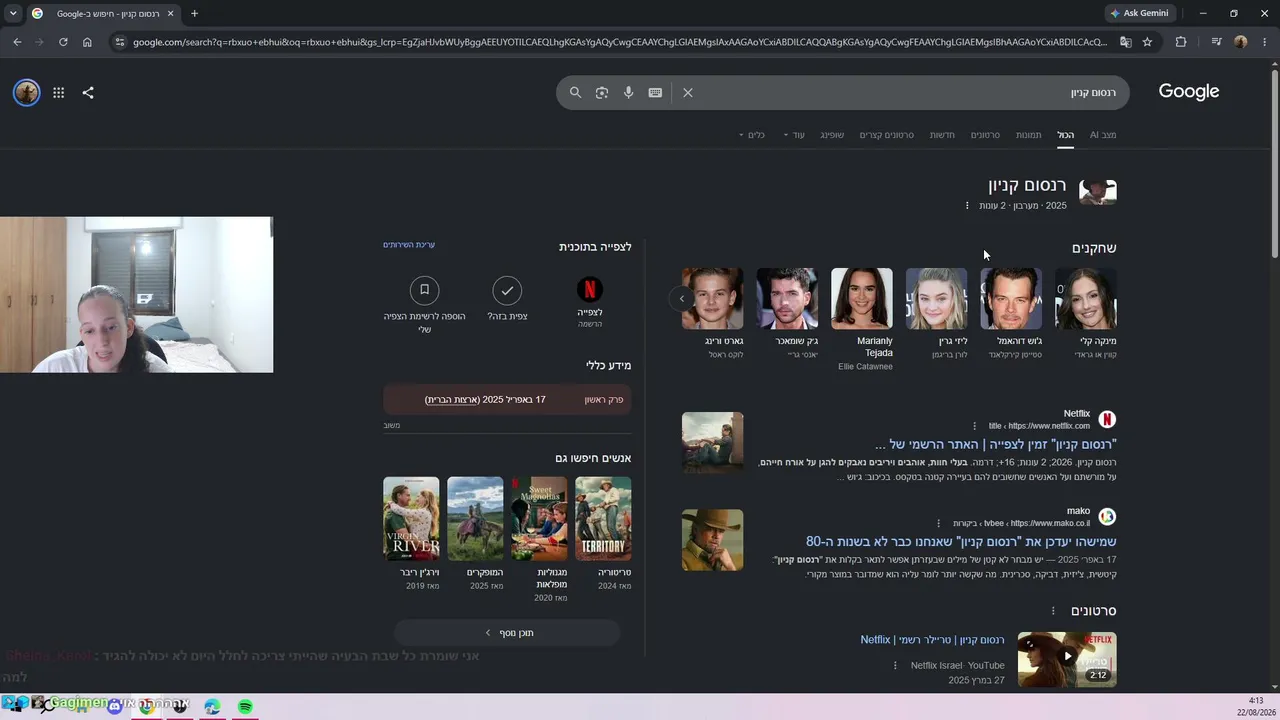The image size is (1280, 720).
Task: Translate this page using the address bar icon
Action: [x=1125, y=42]
